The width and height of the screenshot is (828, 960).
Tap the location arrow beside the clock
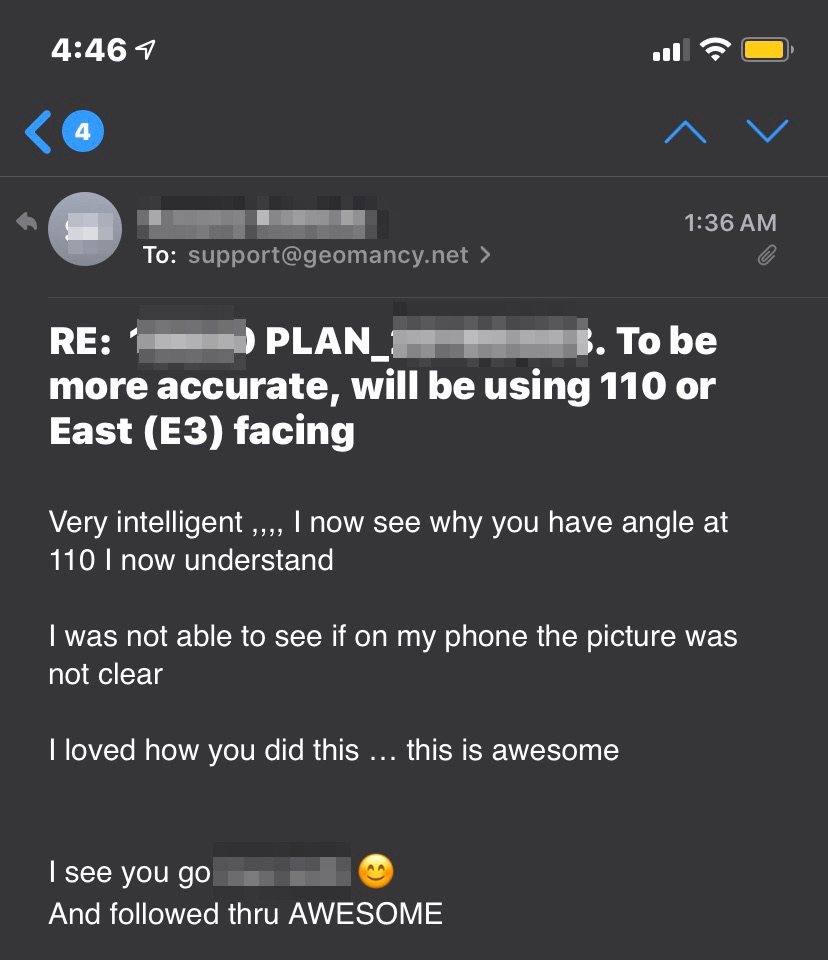point(147,49)
